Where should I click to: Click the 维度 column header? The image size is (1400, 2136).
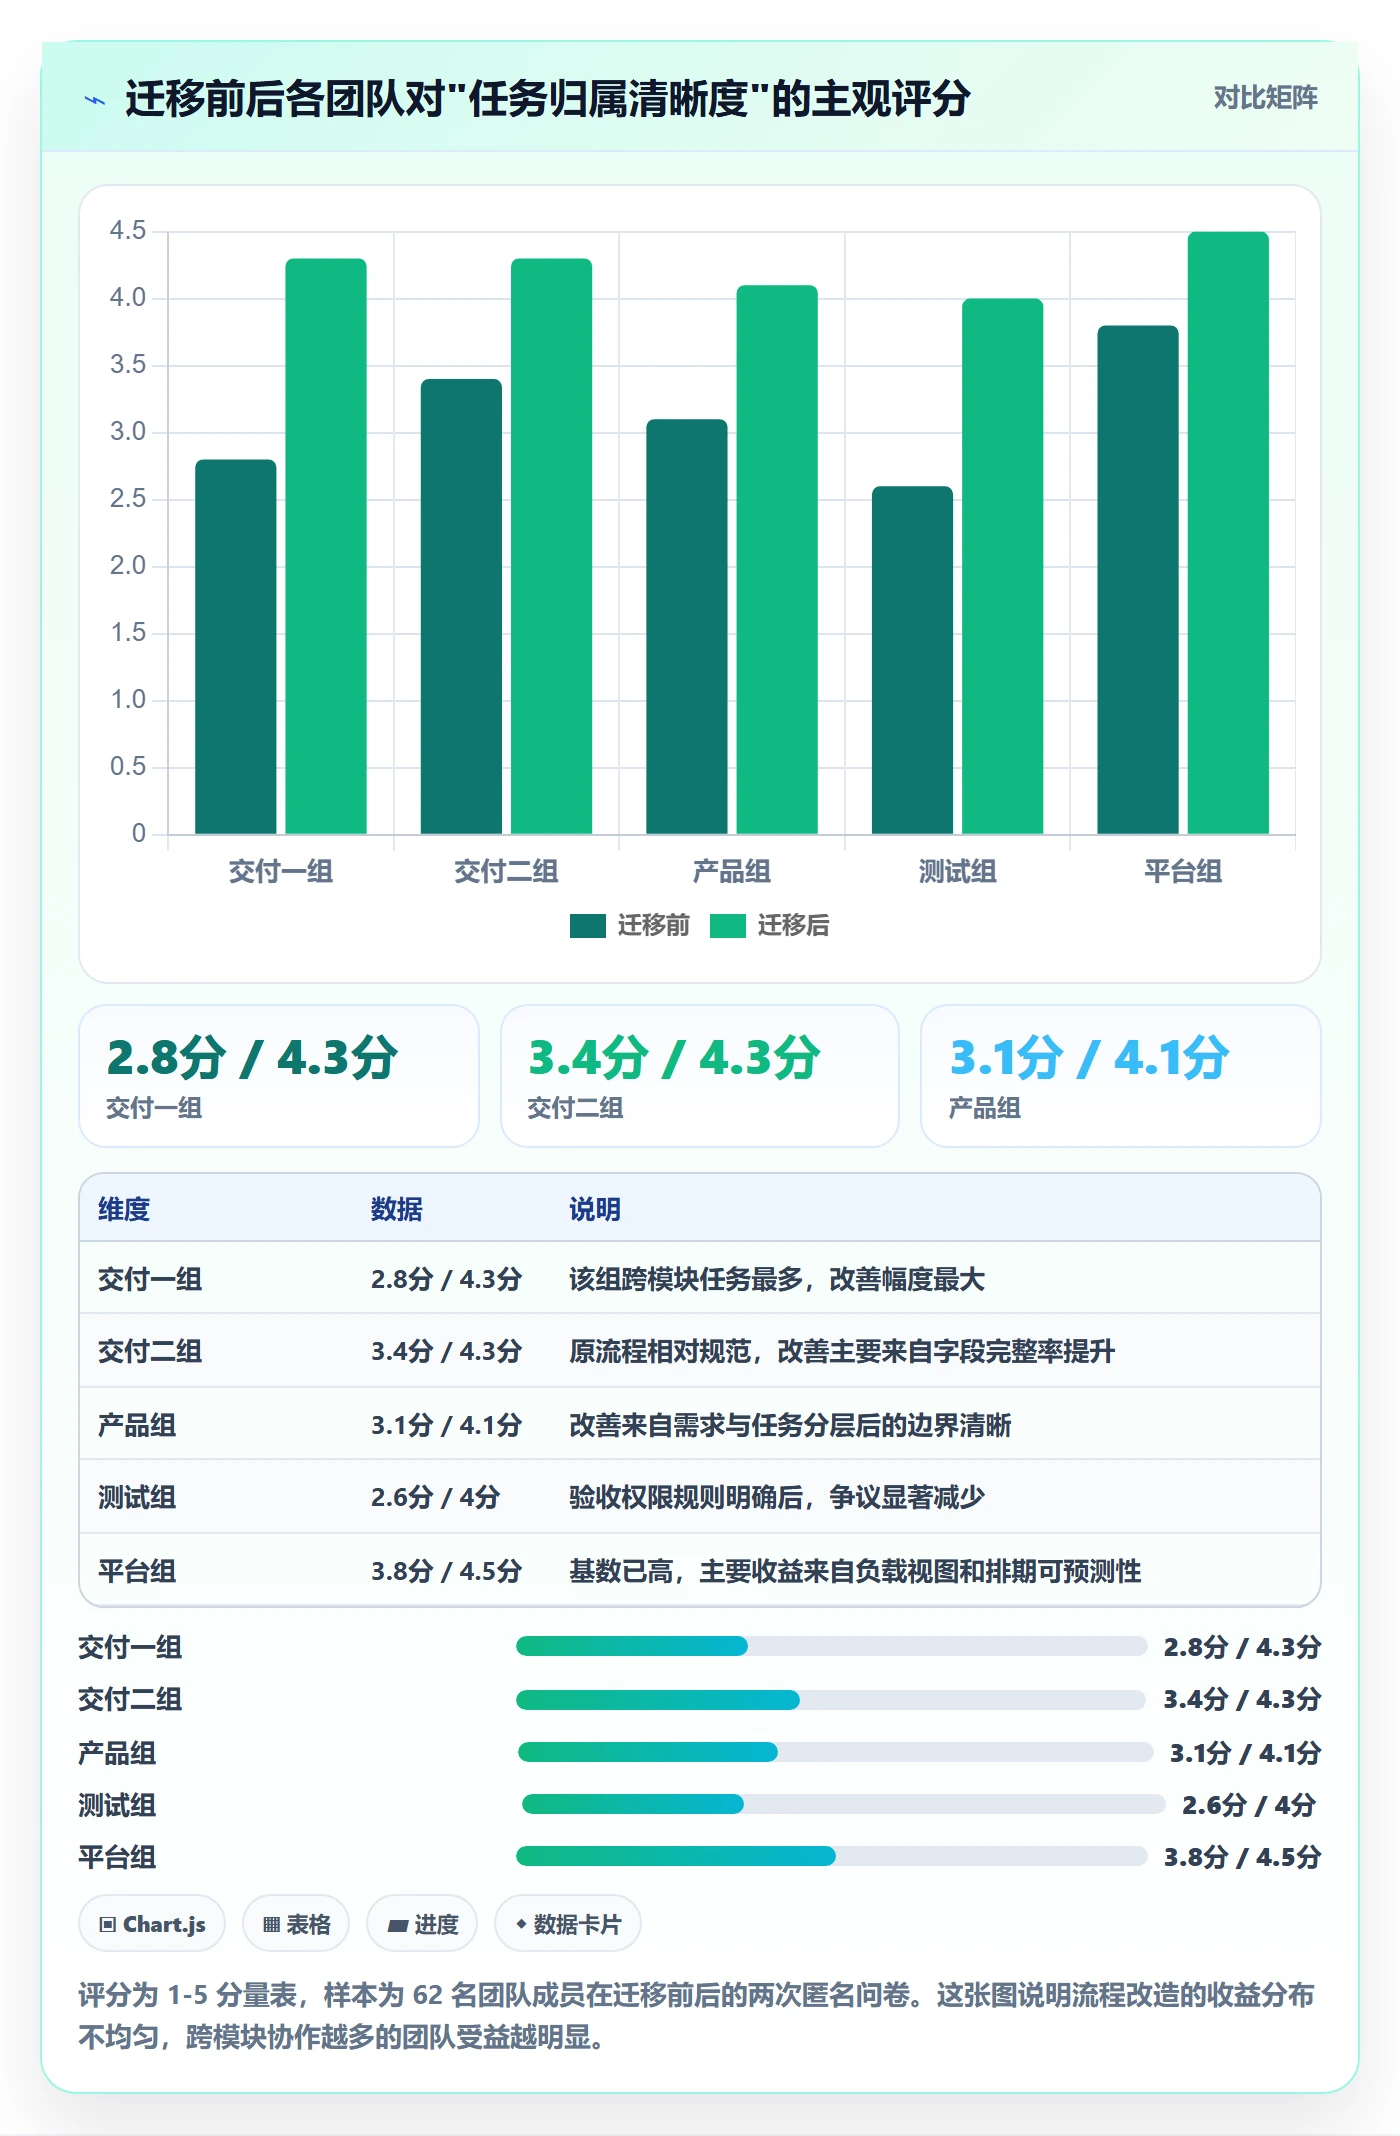(124, 1209)
